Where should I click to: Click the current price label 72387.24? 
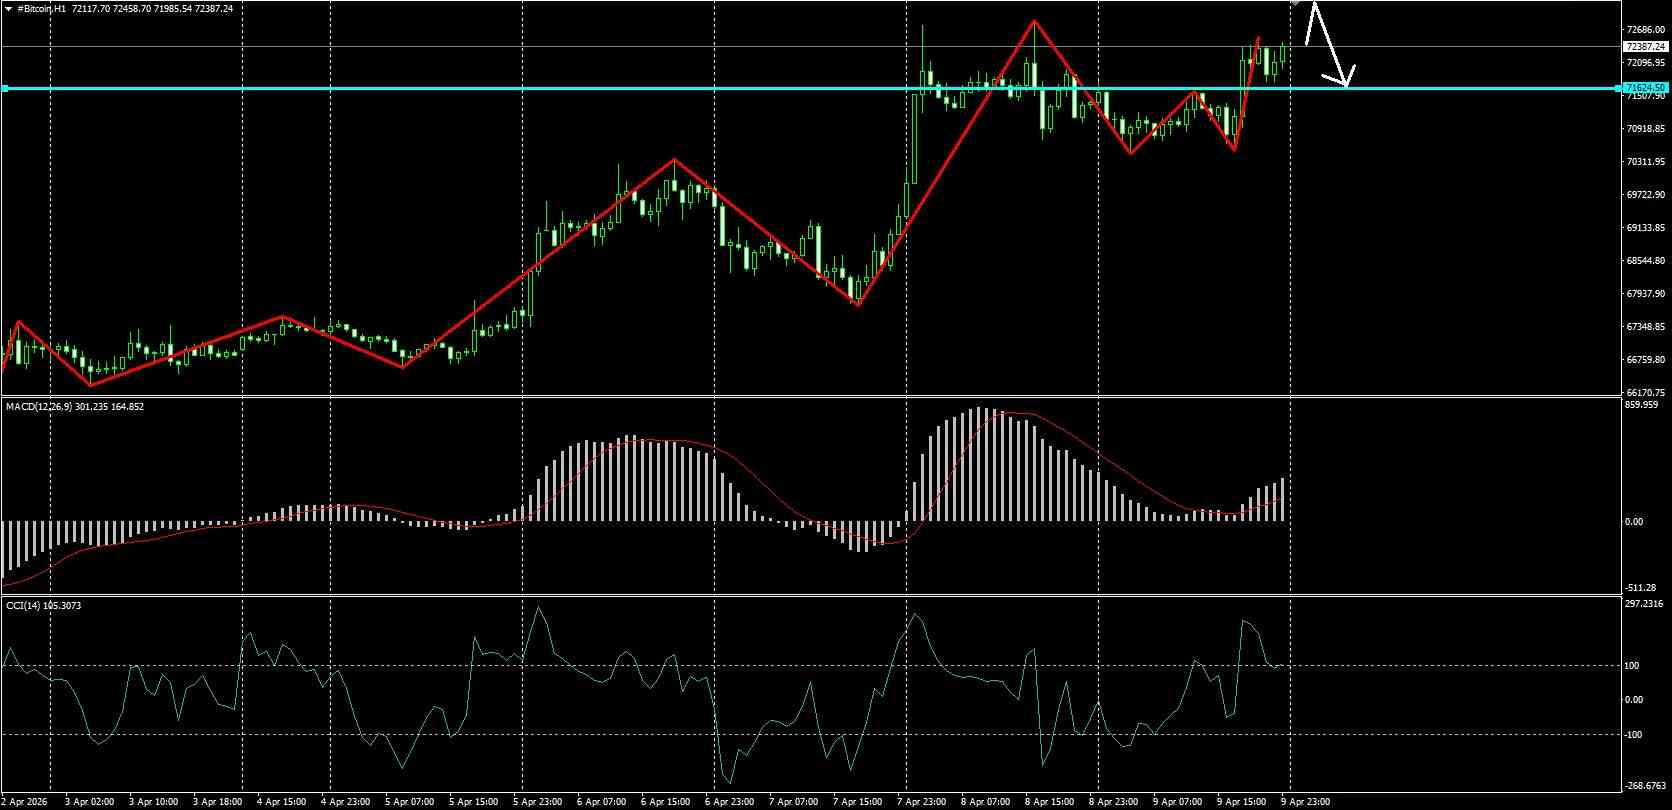coord(1645,46)
